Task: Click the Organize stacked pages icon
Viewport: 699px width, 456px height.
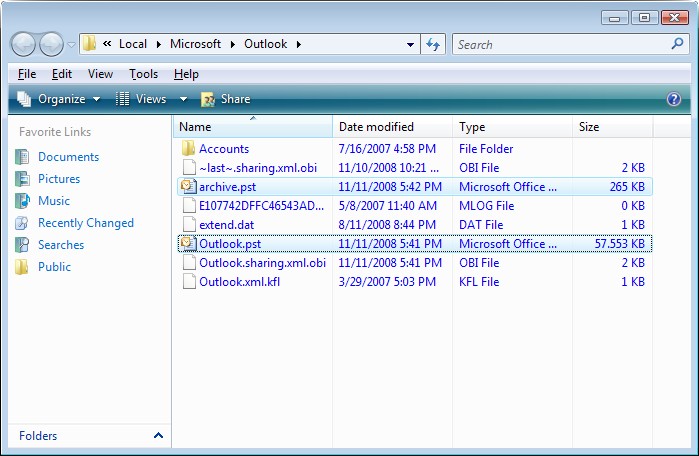Action: click(x=24, y=99)
